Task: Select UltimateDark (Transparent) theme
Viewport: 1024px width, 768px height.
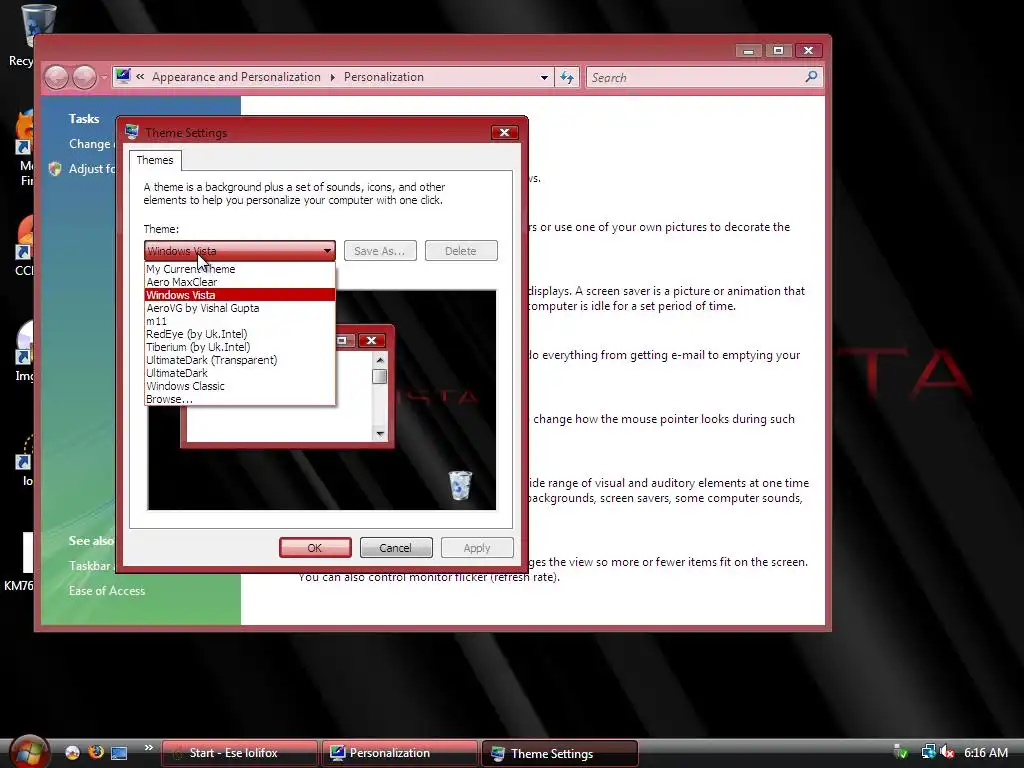Action: click(x=240, y=360)
